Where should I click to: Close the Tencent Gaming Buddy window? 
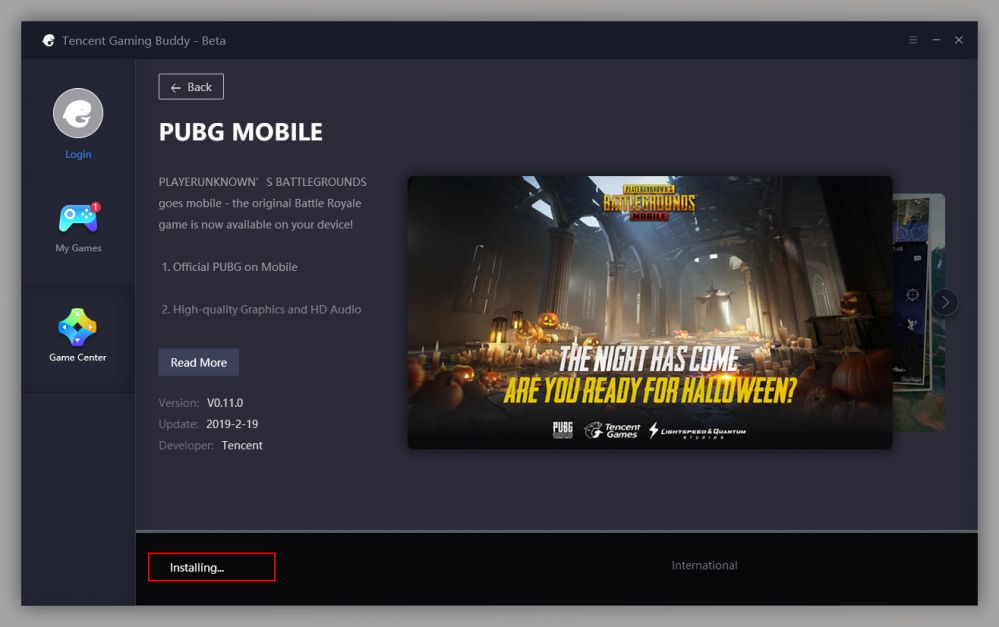tap(958, 40)
